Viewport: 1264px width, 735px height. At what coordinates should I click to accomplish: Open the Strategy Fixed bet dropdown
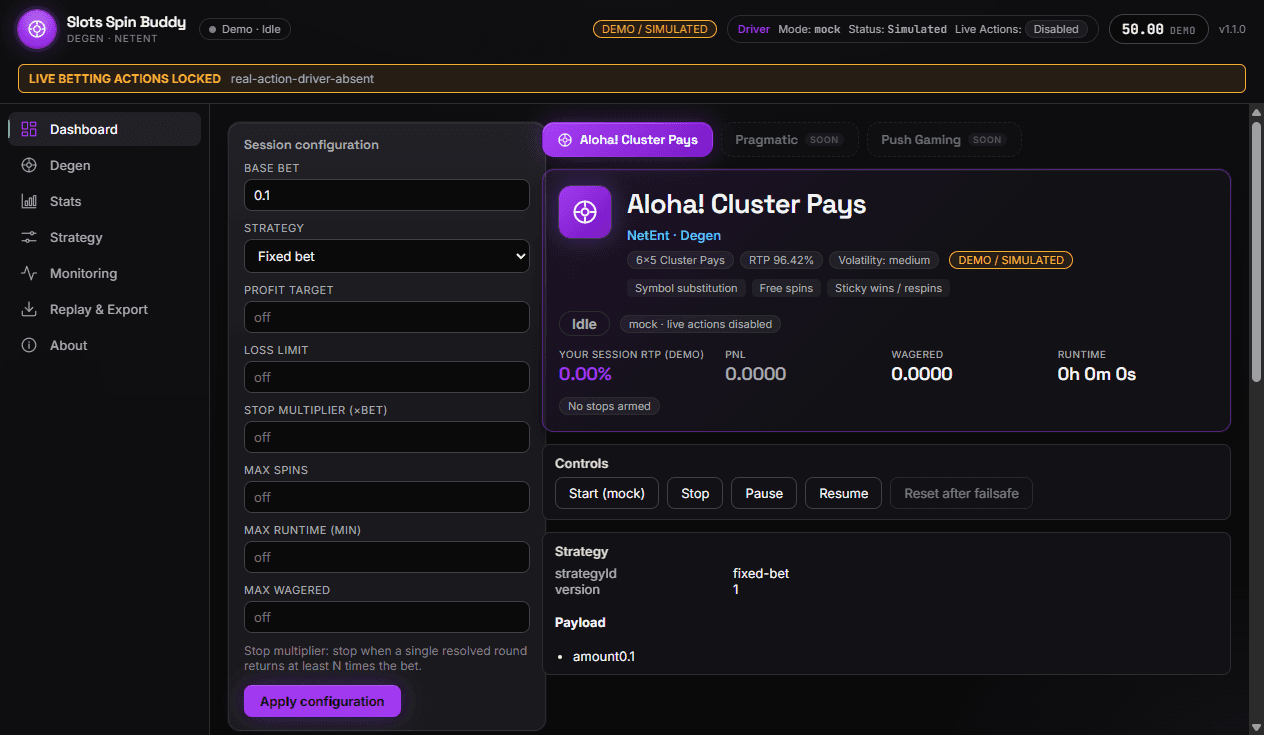pos(387,256)
